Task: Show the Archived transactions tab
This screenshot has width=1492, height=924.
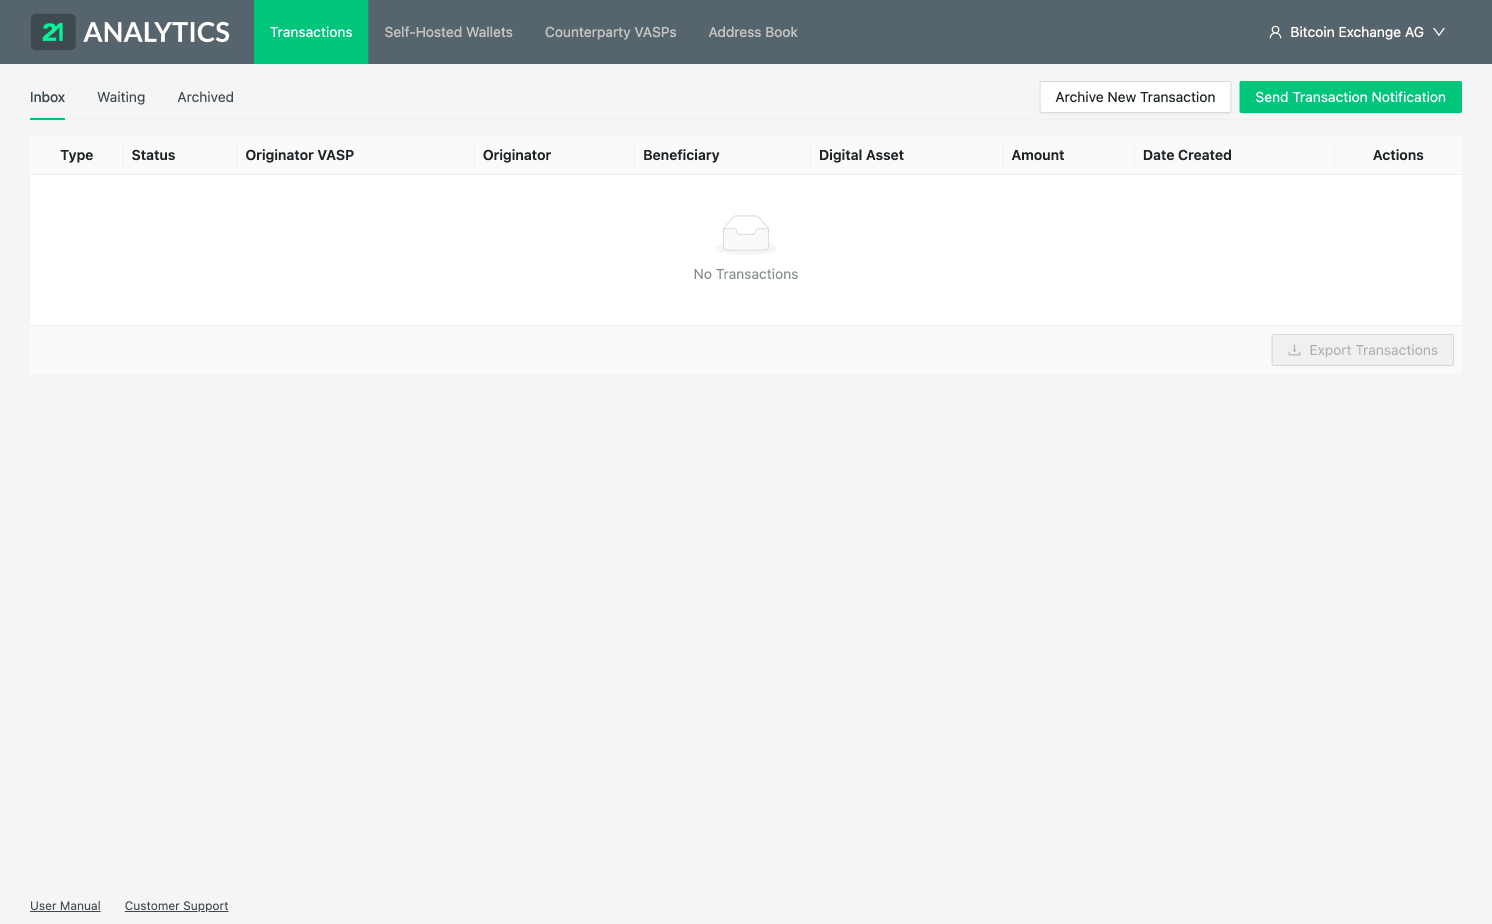Action: [x=205, y=97]
